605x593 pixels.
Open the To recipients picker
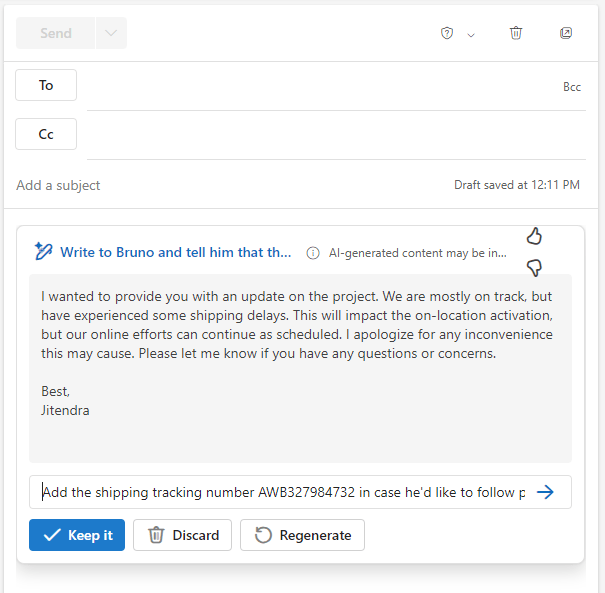[x=46, y=85]
